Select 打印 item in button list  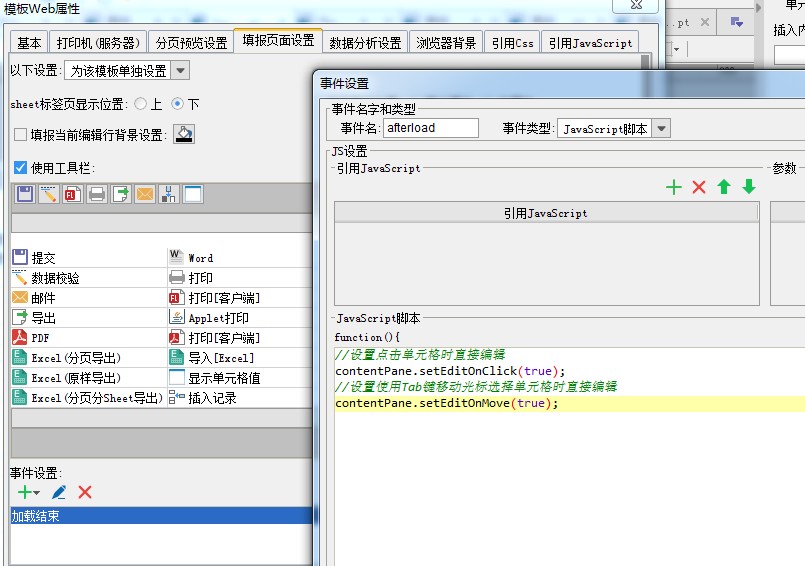[x=240, y=278]
